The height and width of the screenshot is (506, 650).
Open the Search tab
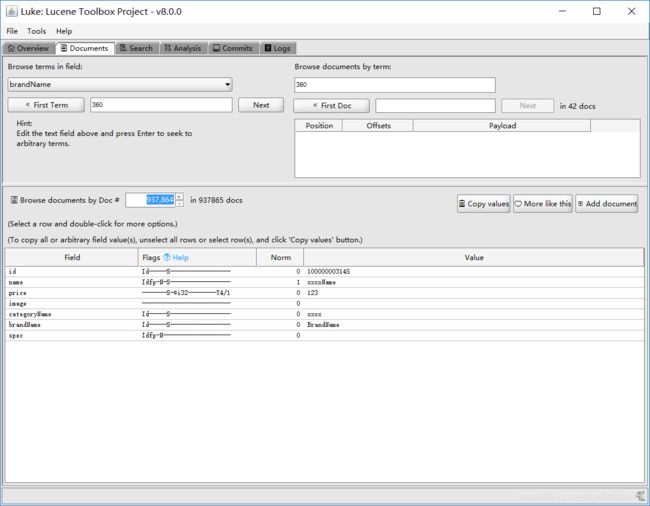tap(136, 48)
